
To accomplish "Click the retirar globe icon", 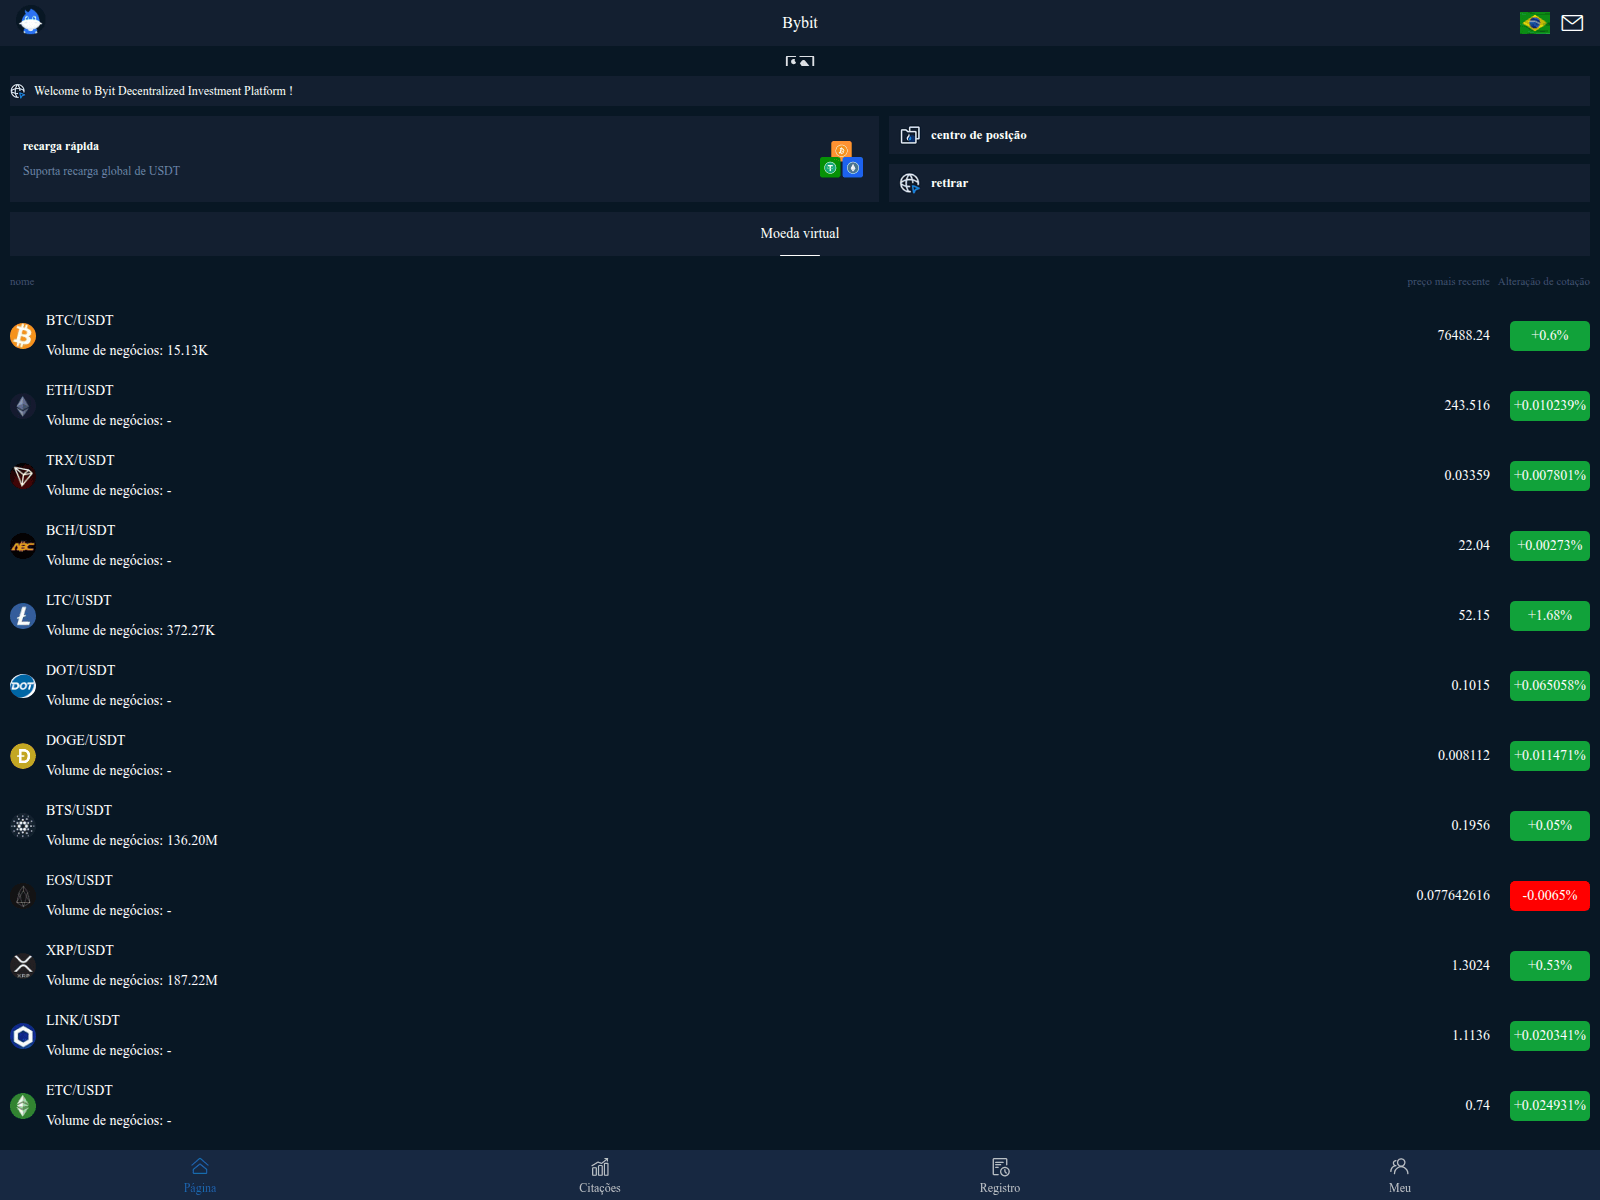I will 910,183.
